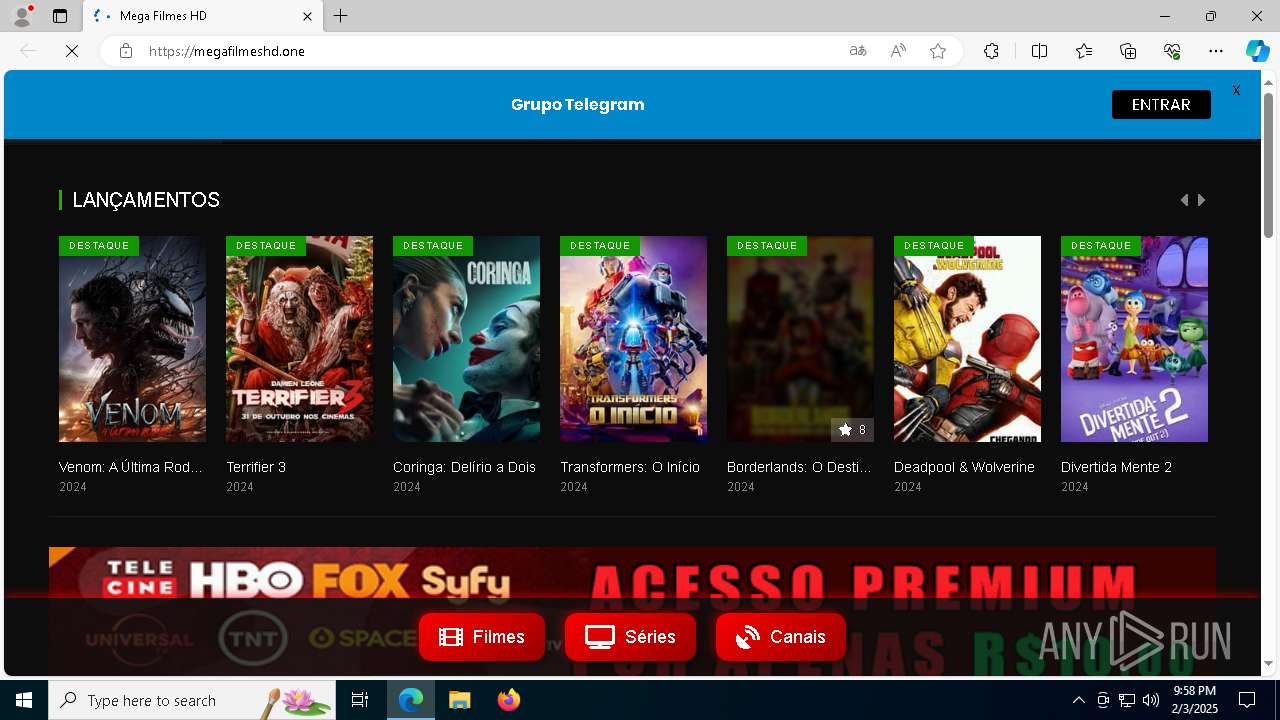Open Browser essentials
The width and height of the screenshot is (1280, 720).
point(1172,51)
